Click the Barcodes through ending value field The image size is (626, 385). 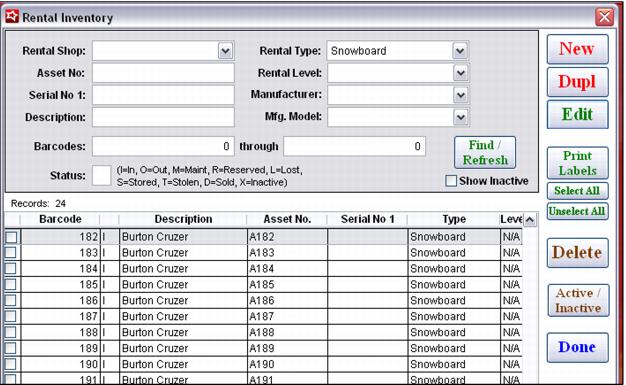point(355,146)
